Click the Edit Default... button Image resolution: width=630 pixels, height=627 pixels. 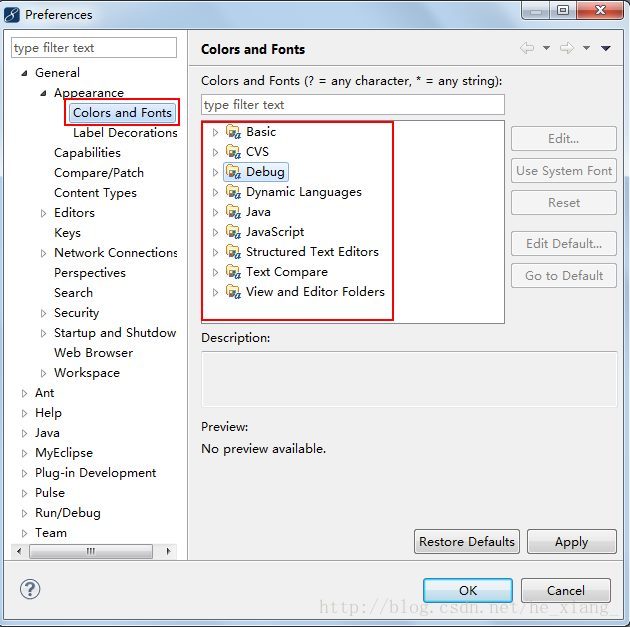click(x=564, y=243)
